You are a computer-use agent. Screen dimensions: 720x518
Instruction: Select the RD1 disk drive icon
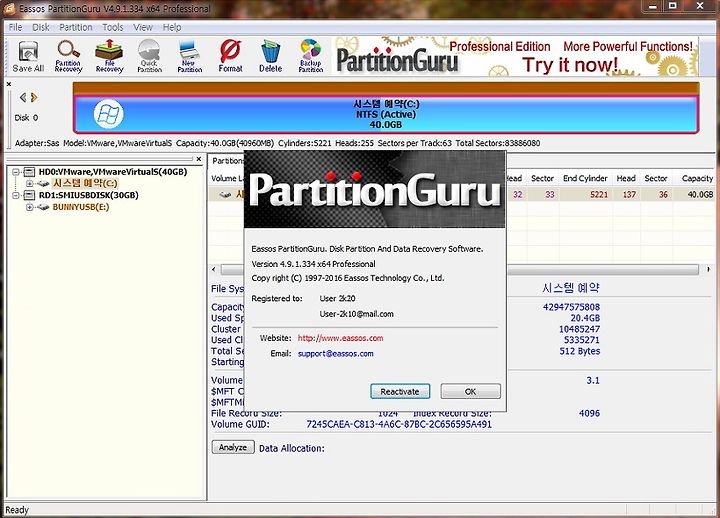(29, 195)
